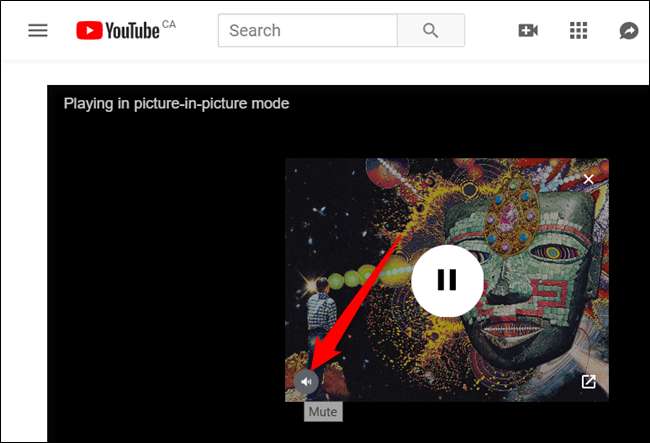Open the messages share bubble icon
This screenshot has width=650, height=443.
(x=628, y=31)
